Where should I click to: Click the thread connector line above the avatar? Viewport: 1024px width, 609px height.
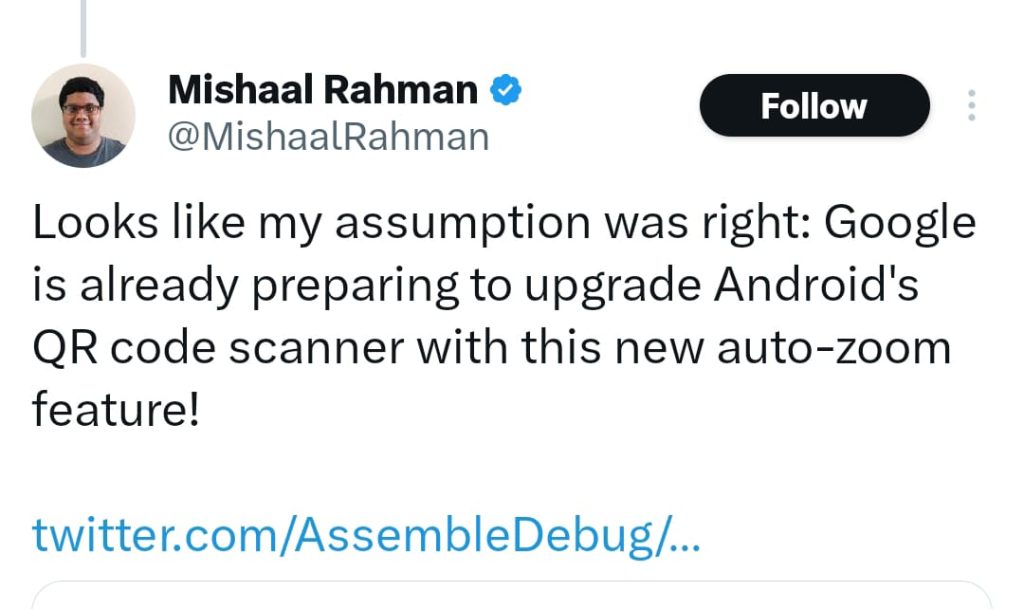click(83, 28)
